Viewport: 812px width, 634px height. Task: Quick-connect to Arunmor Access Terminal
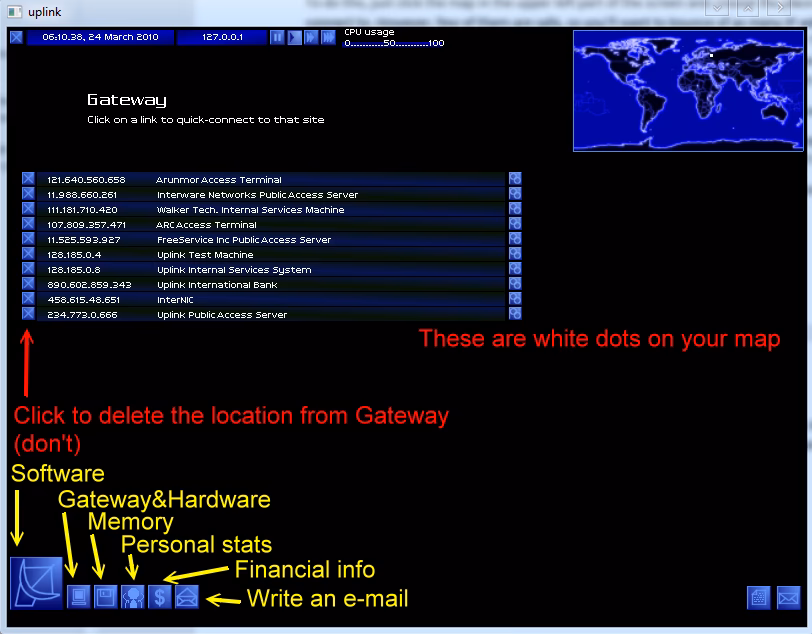[271, 179]
